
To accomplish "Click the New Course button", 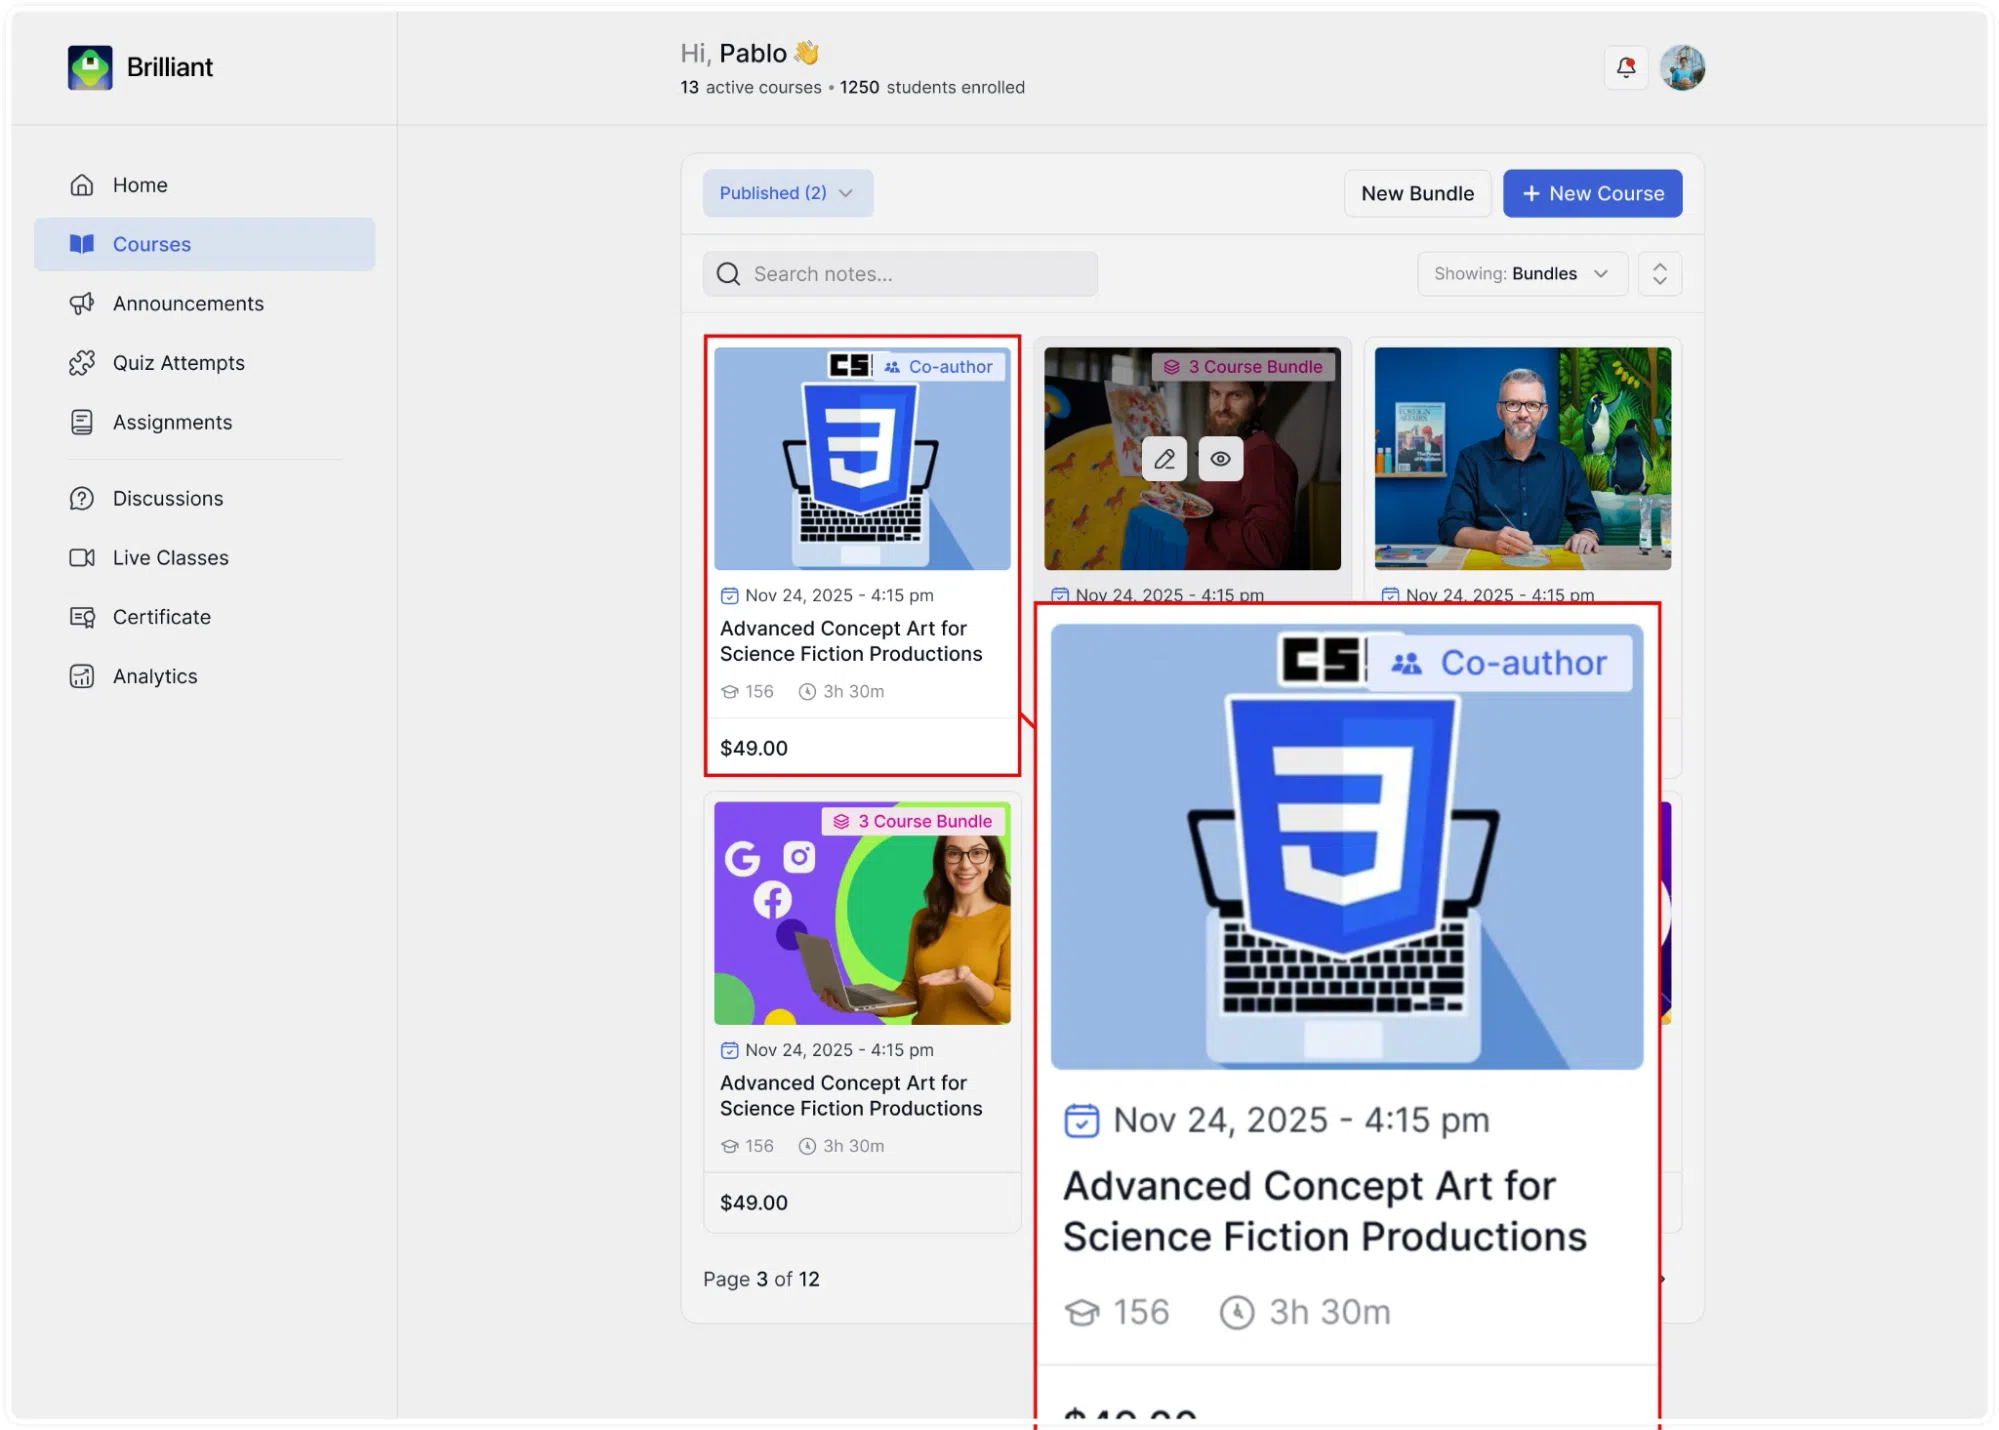I will (x=1592, y=193).
